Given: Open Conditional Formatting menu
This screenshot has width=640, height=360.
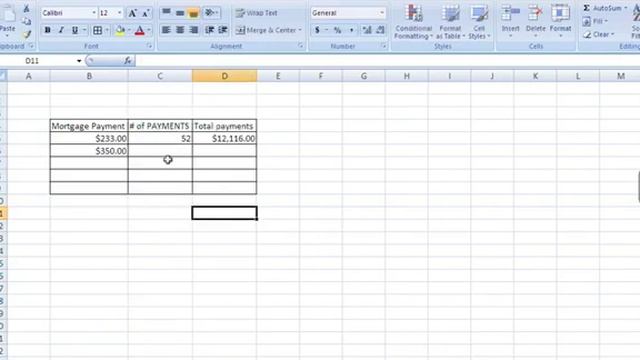Looking at the screenshot, I should coord(413,22).
